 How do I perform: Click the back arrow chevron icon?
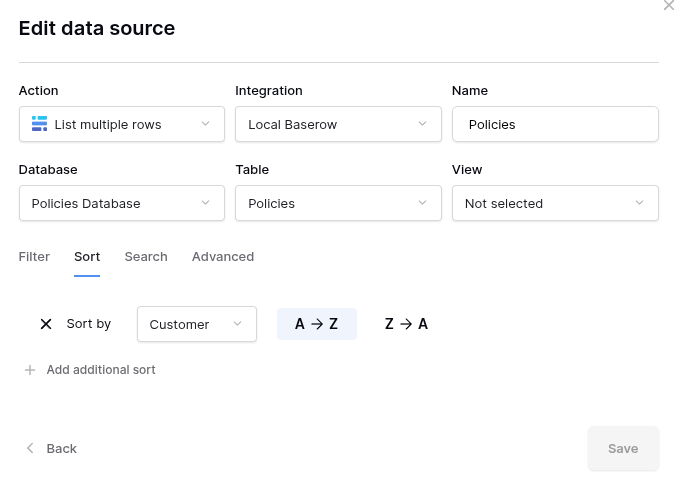[30, 448]
